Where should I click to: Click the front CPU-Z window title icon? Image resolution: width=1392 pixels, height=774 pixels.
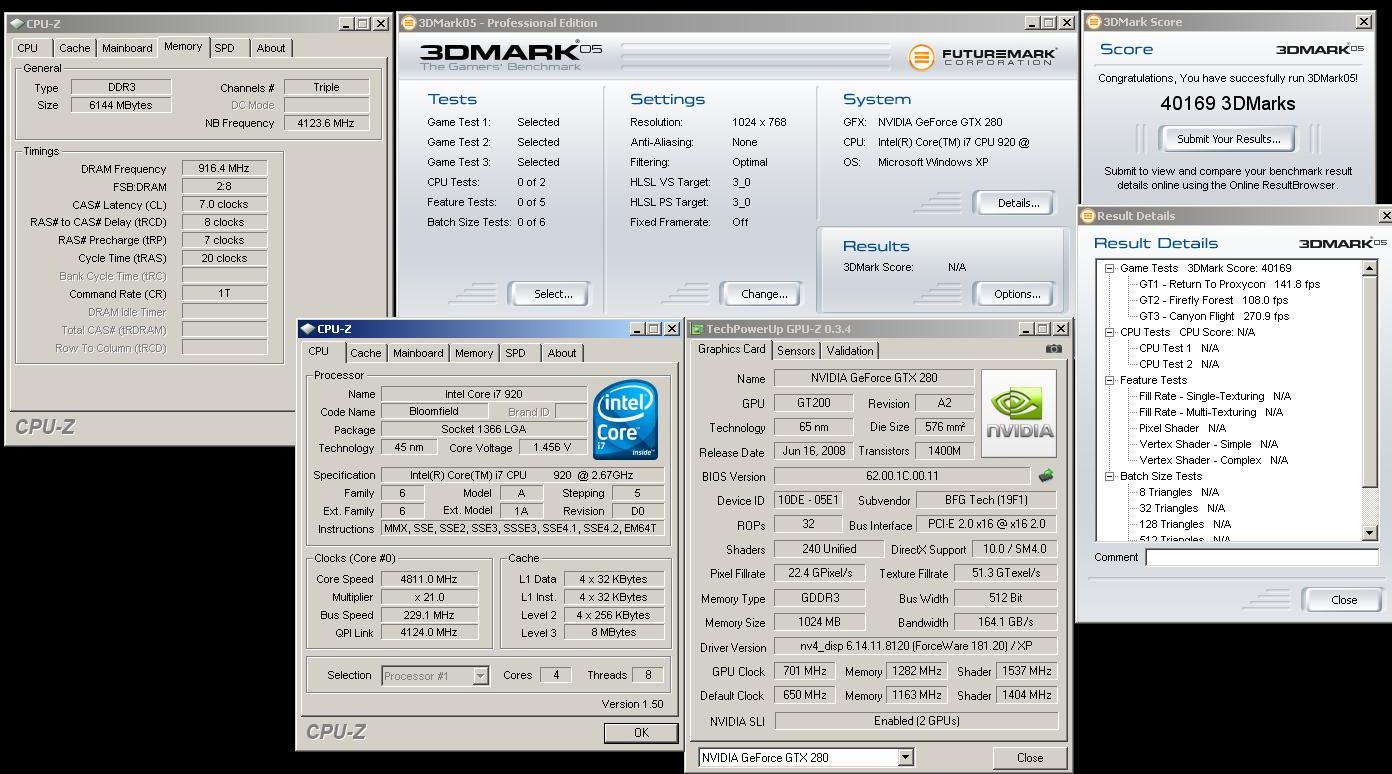click(307, 329)
